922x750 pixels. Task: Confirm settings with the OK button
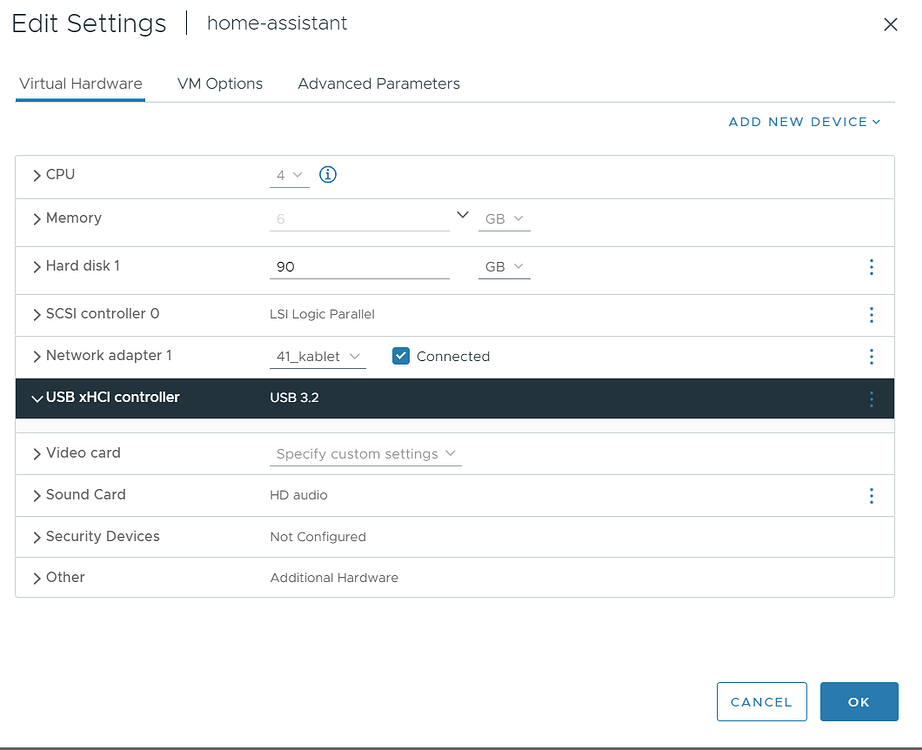click(x=858, y=701)
